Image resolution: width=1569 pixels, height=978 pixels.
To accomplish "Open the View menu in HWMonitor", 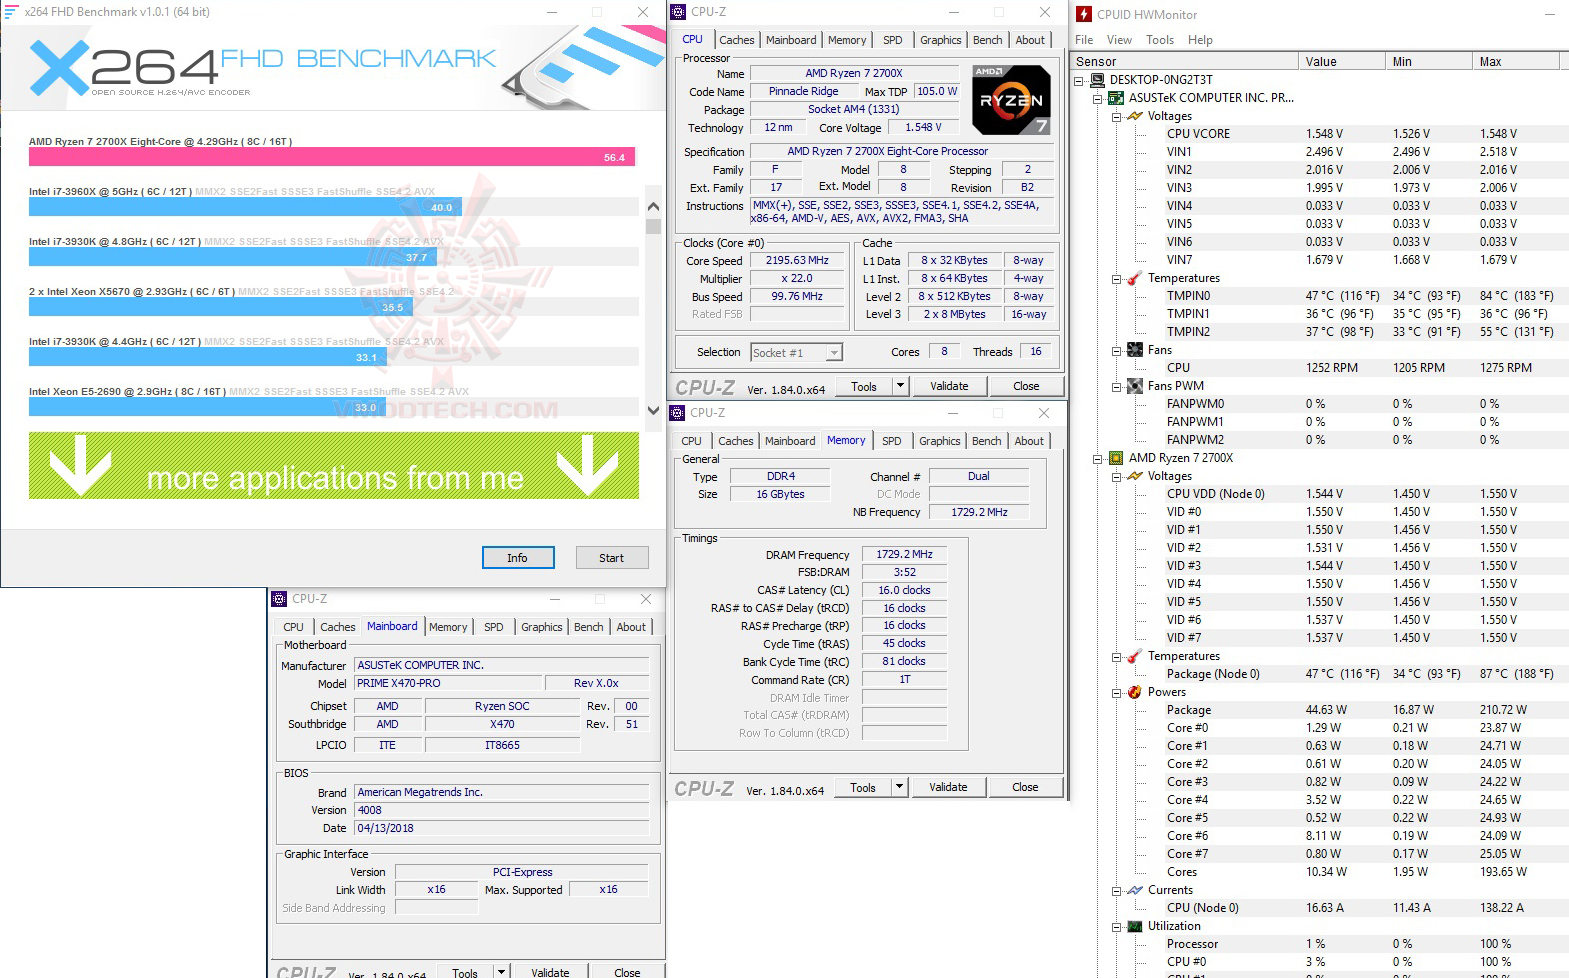I will [1119, 40].
